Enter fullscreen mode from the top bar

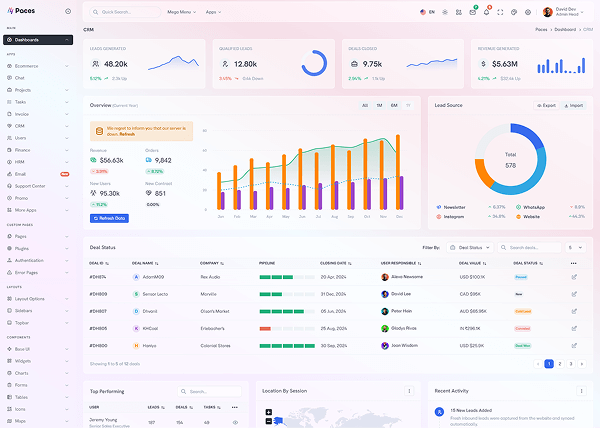(500, 12)
